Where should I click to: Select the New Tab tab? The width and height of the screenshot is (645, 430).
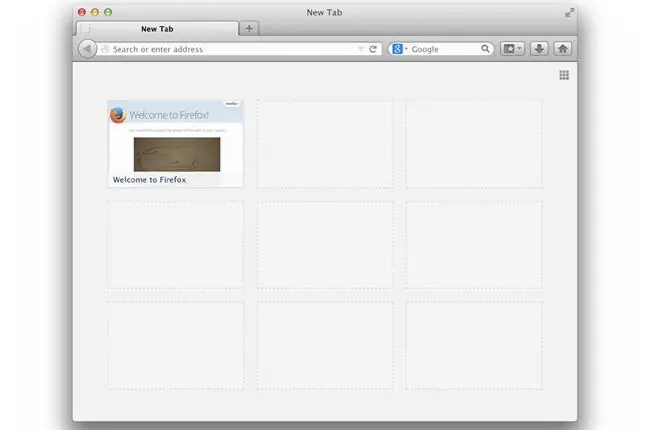point(157,29)
